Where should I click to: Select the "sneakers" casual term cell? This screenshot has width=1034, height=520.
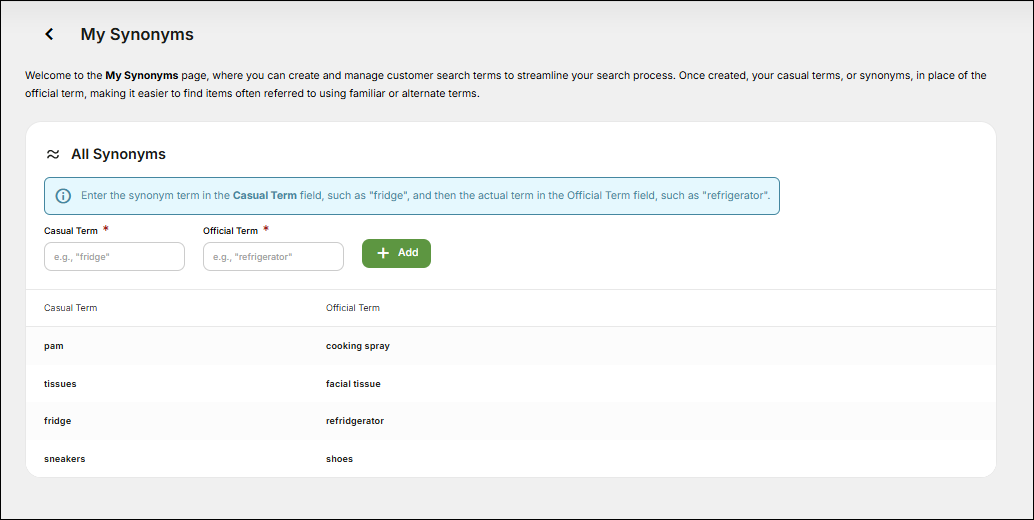click(x=65, y=459)
